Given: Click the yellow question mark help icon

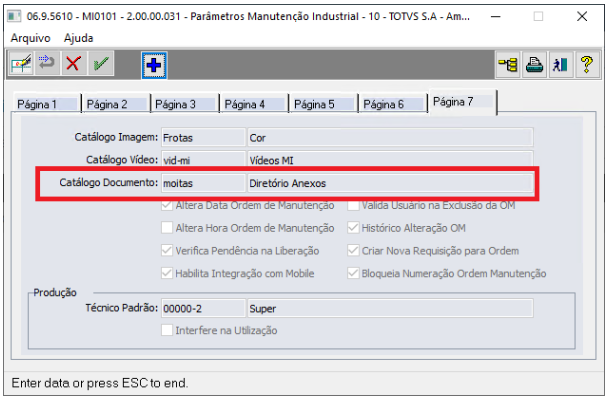Looking at the screenshot, I should click(587, 64).
